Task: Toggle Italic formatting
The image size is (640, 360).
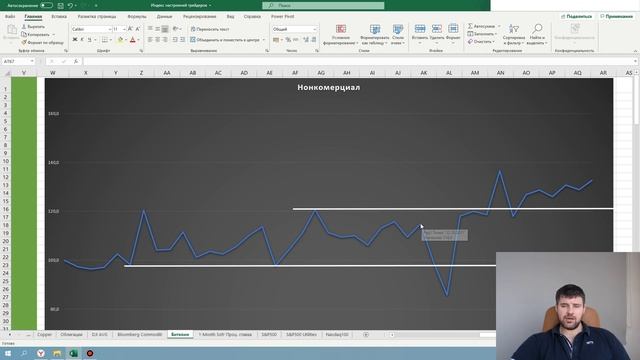Action: coord(82,40)
